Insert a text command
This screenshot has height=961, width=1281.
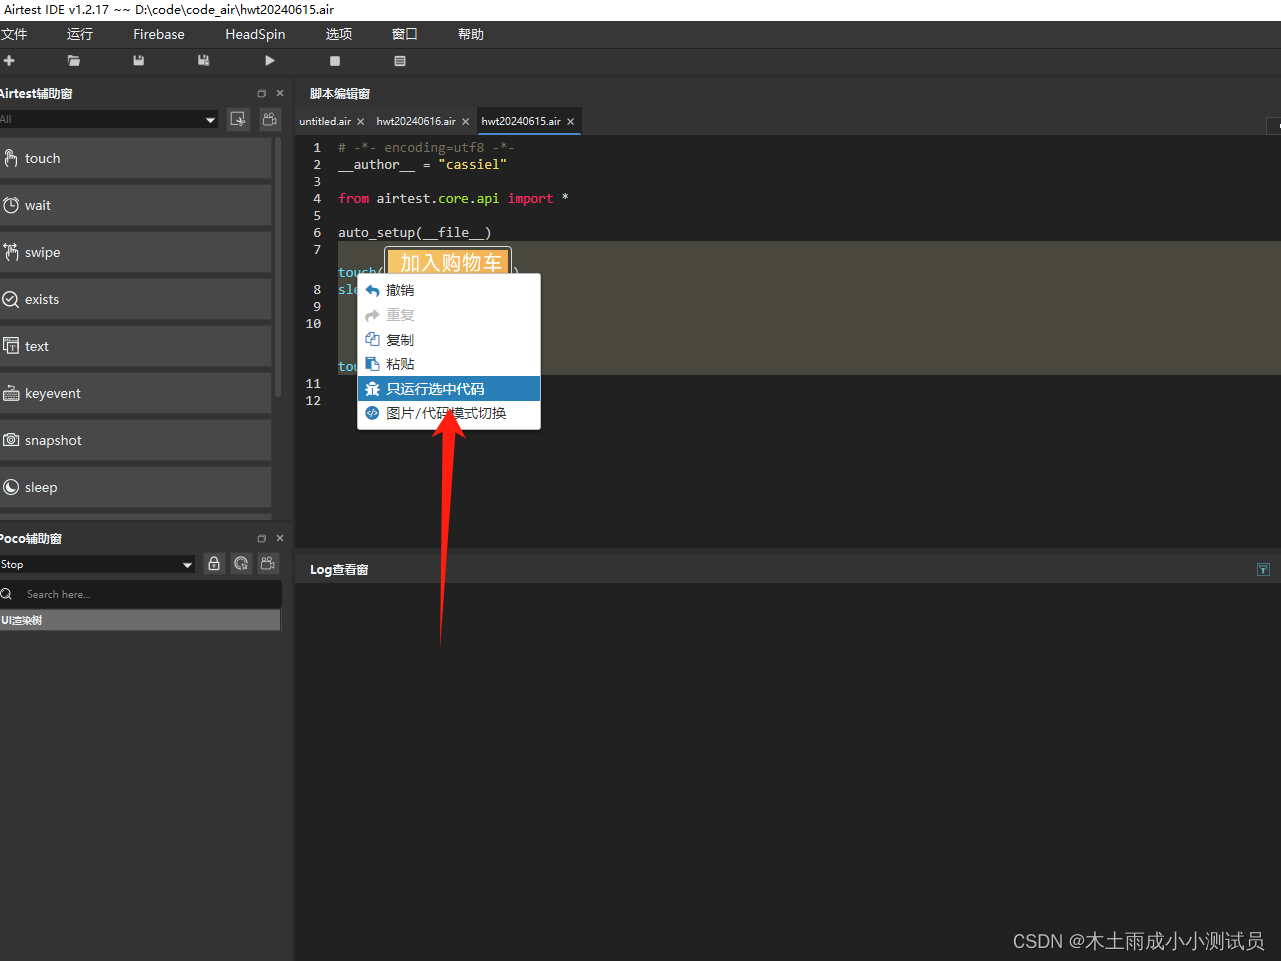[136, 346]
